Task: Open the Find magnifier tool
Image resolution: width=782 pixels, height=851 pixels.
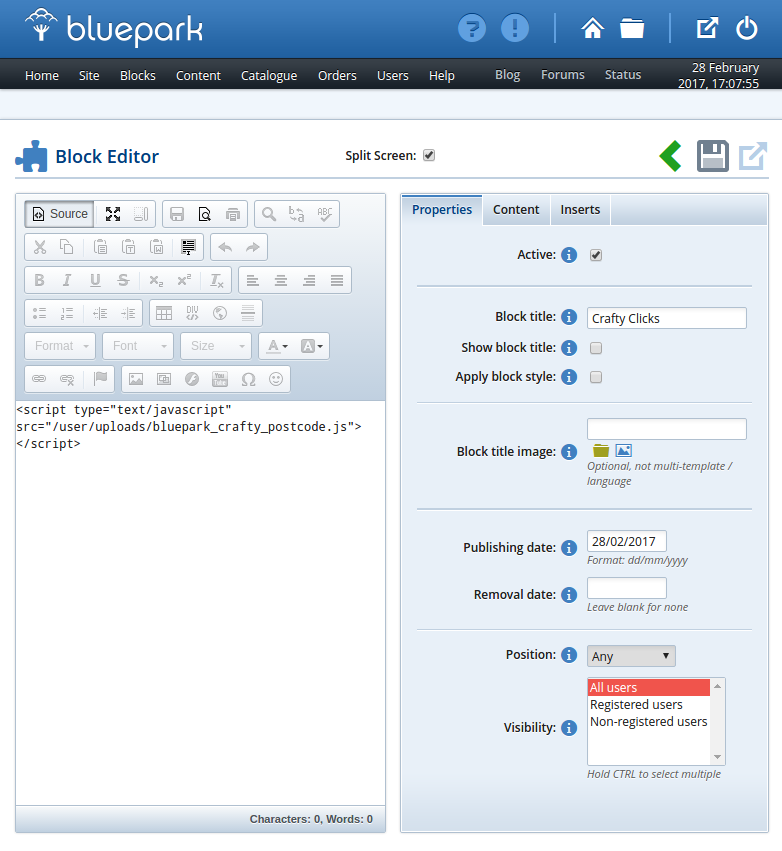Action: click(x=269, y=214)
